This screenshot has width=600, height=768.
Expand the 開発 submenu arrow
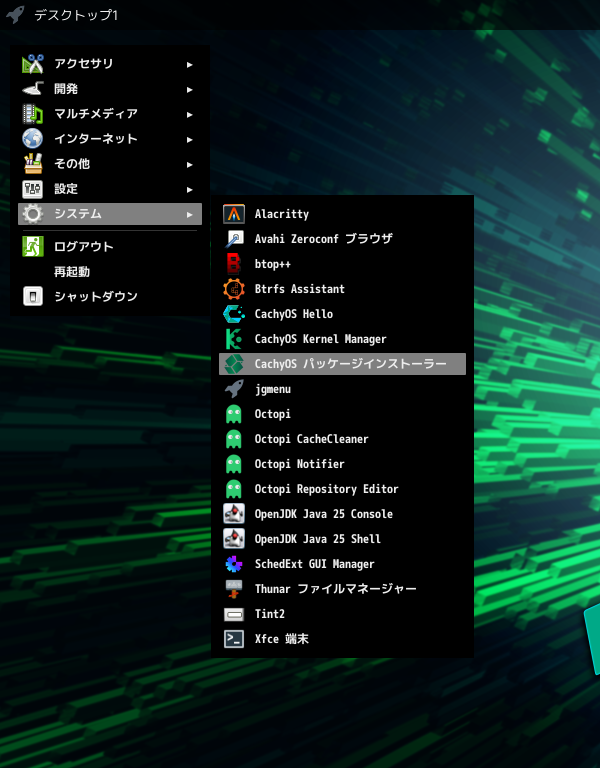tap(190, 89)
